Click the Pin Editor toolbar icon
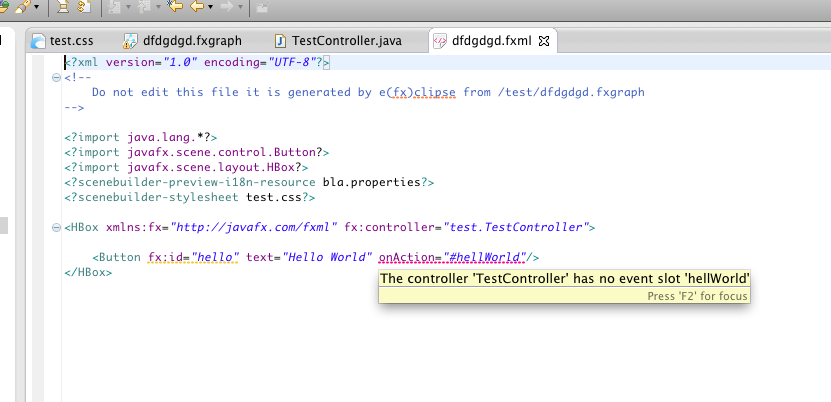Viewport: 831px width, 402px height. (x=262, y=7)
